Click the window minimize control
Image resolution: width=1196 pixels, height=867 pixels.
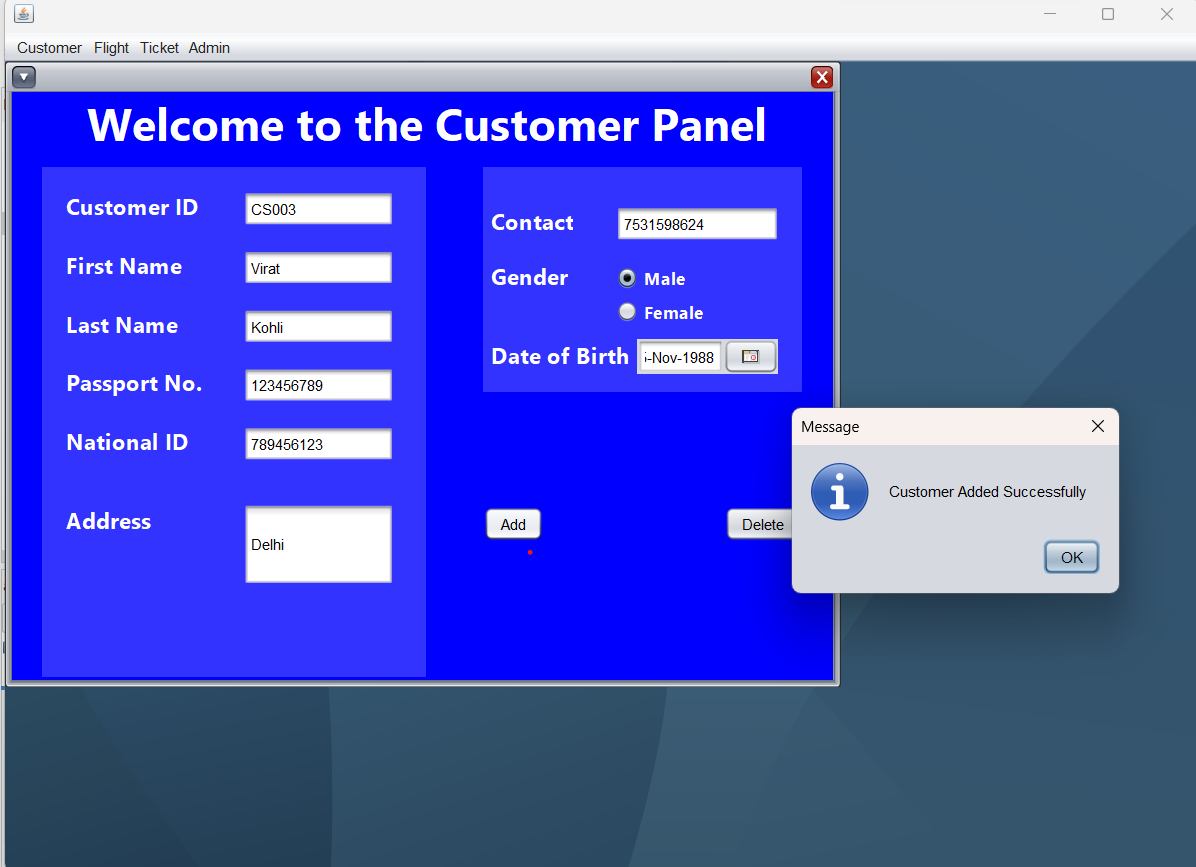click(x=1048, y=14)
